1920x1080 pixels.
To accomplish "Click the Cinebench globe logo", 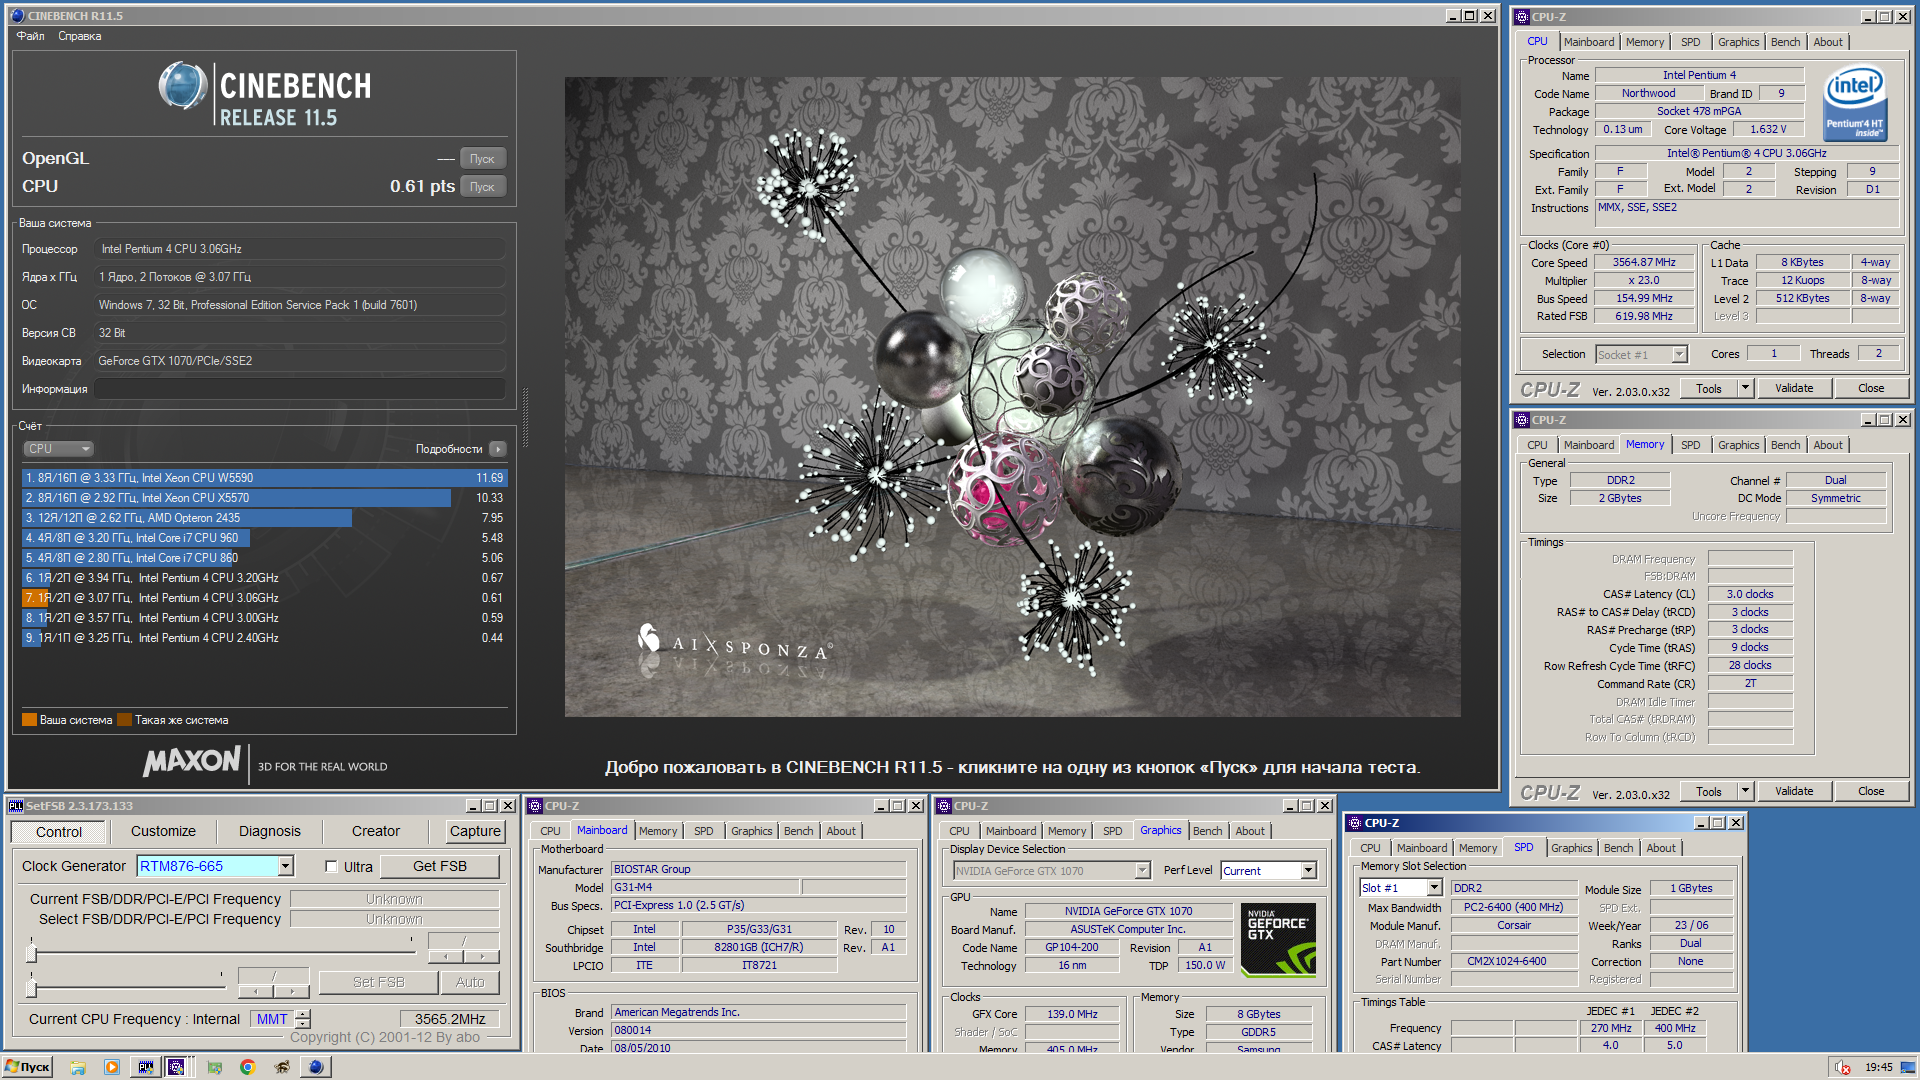I will click(x=183, y=86).
